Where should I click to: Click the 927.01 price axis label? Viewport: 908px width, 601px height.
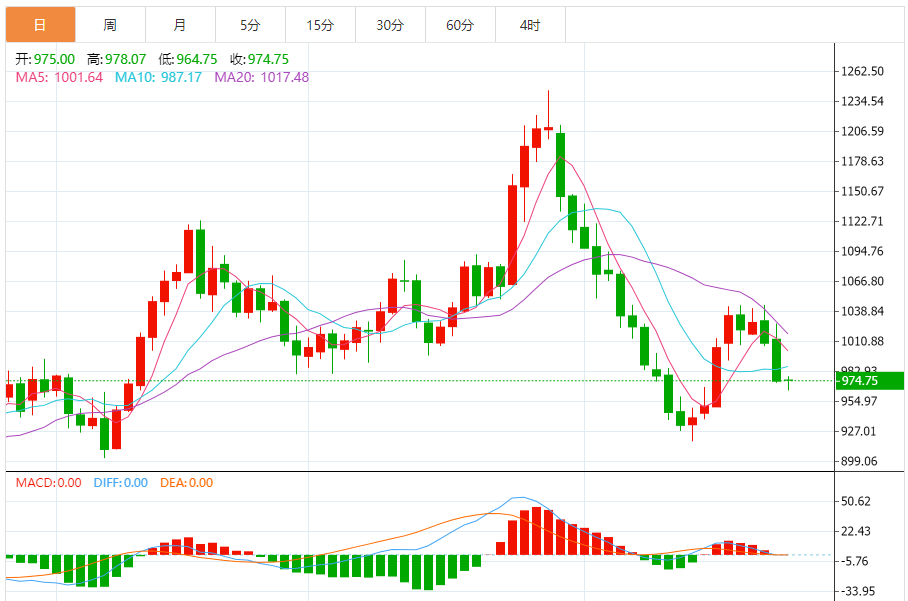[x=859, y=431]
